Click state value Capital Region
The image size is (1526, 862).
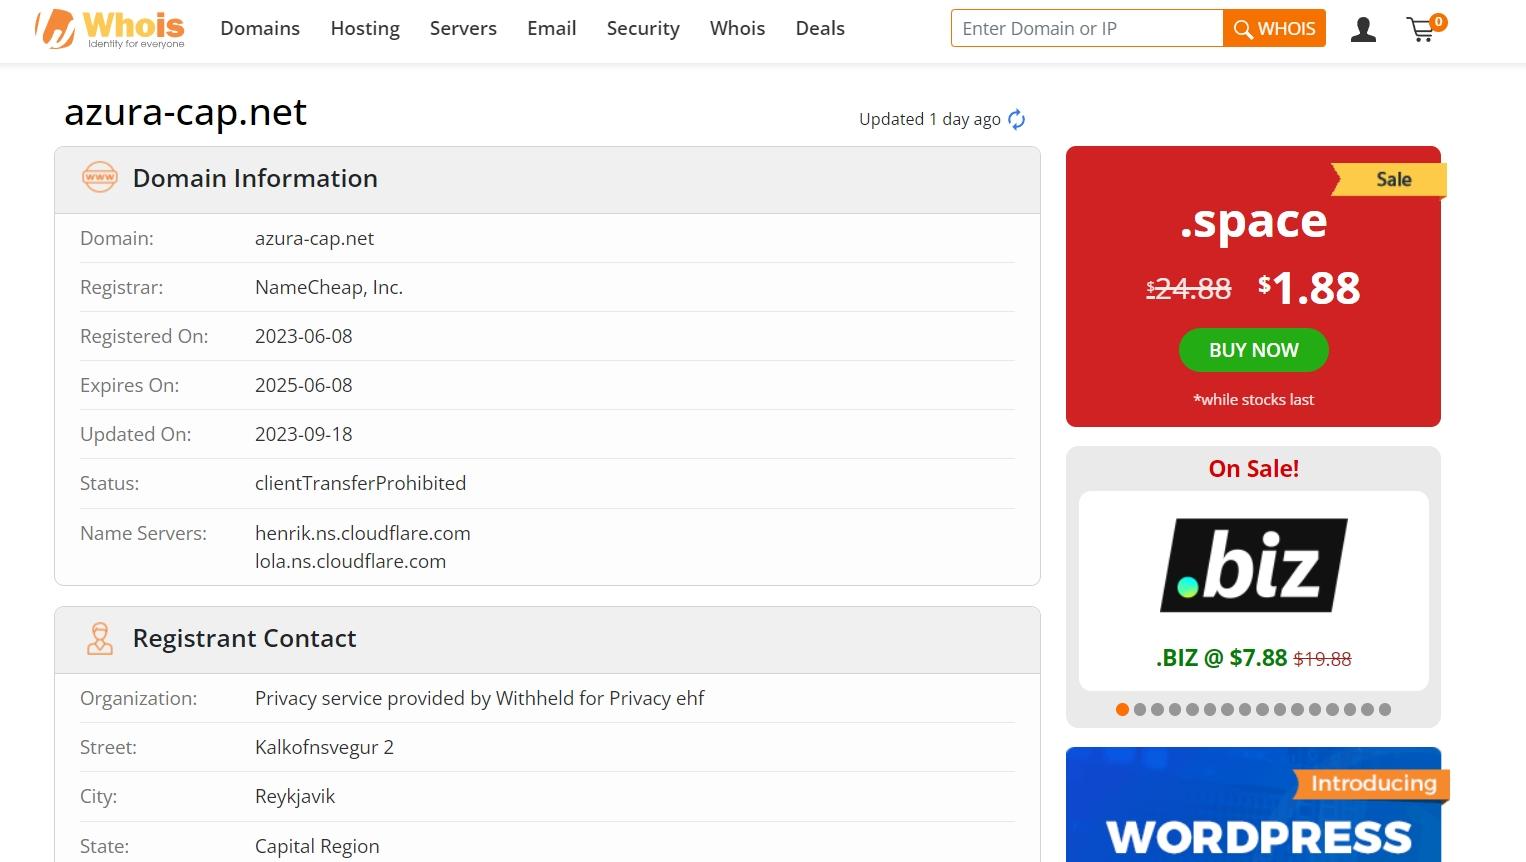317,846
